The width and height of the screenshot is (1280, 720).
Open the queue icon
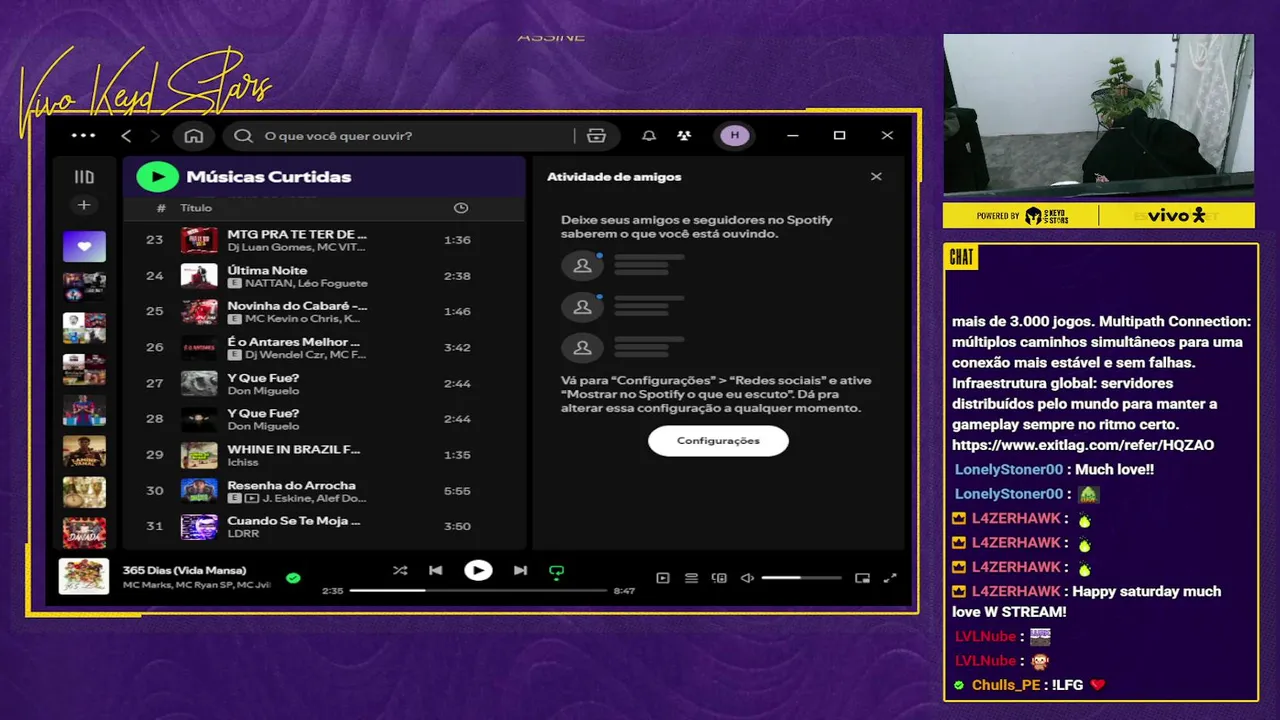pyautogui.click(x=691, y=578)
